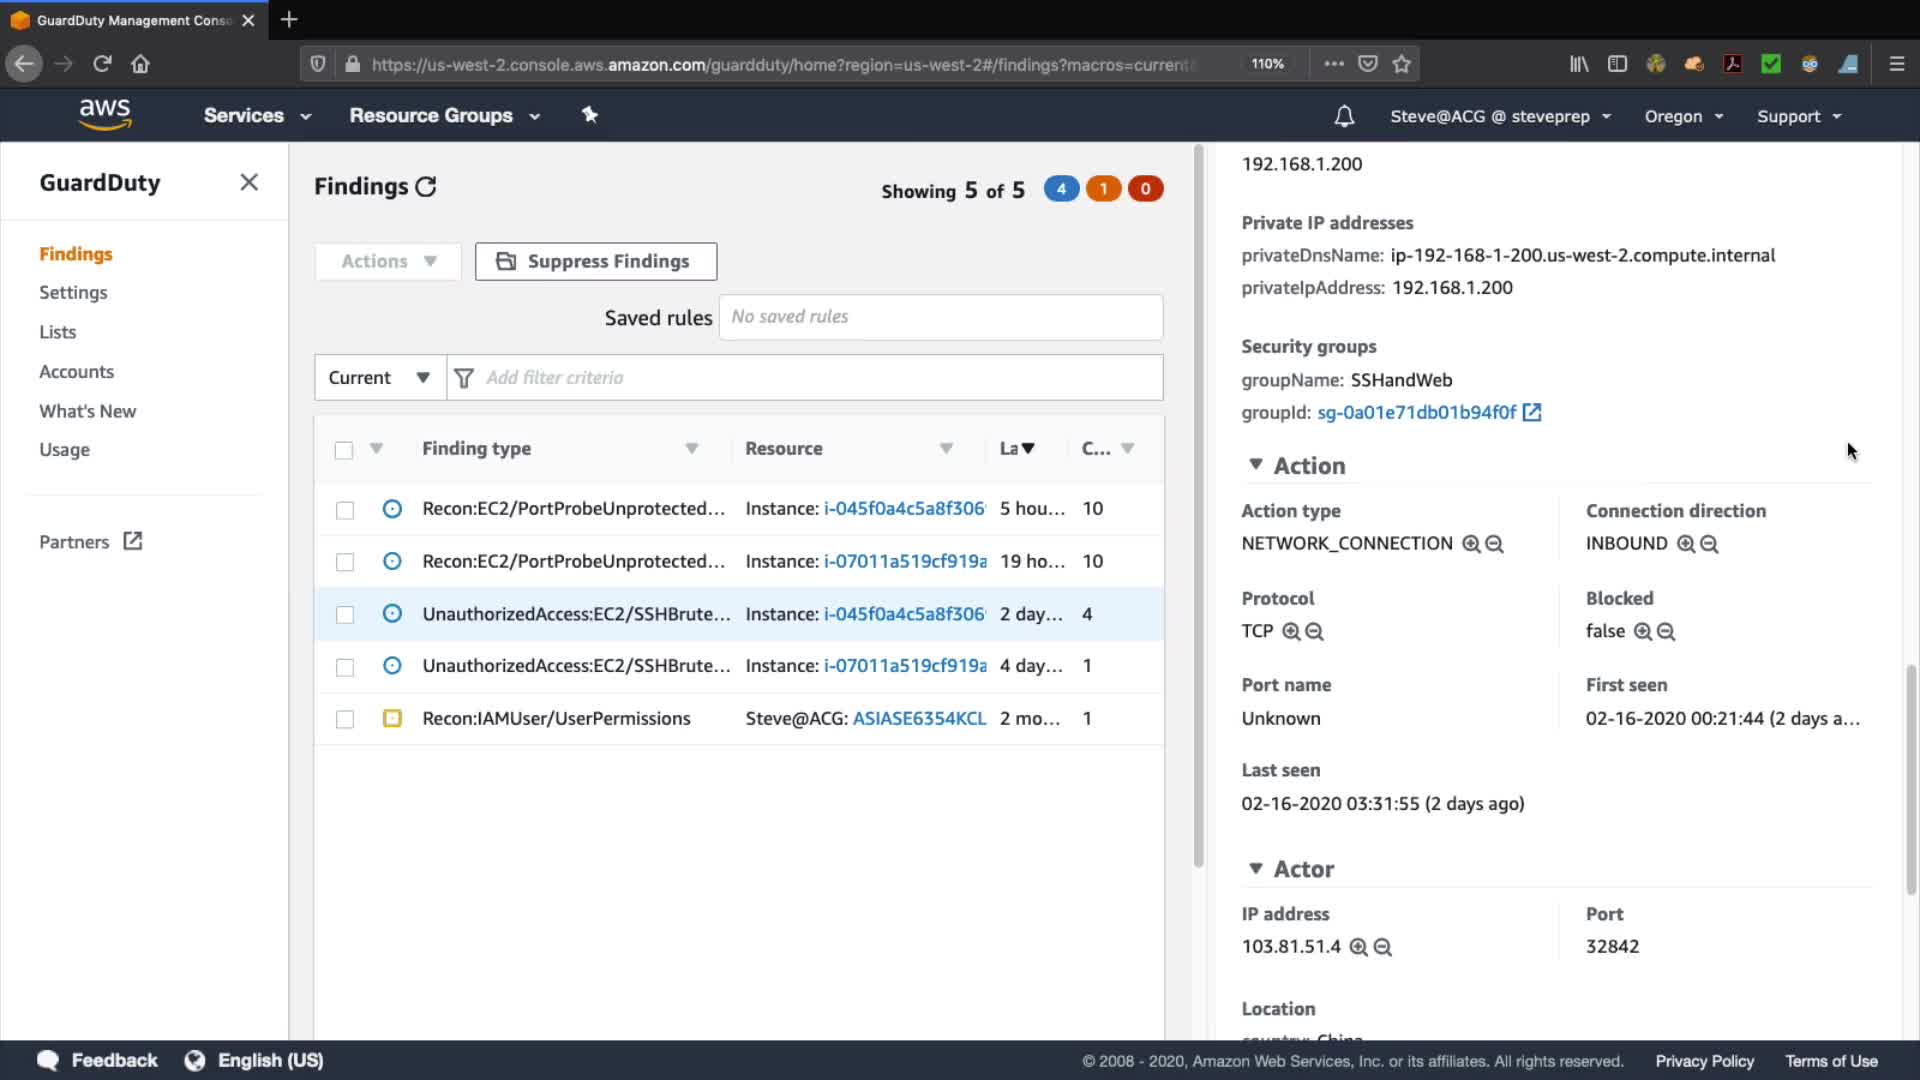1920x1080 pixels.
Task: Click zoom-out filter icon next to INBOUND
Action: [x=1709, y=544]
